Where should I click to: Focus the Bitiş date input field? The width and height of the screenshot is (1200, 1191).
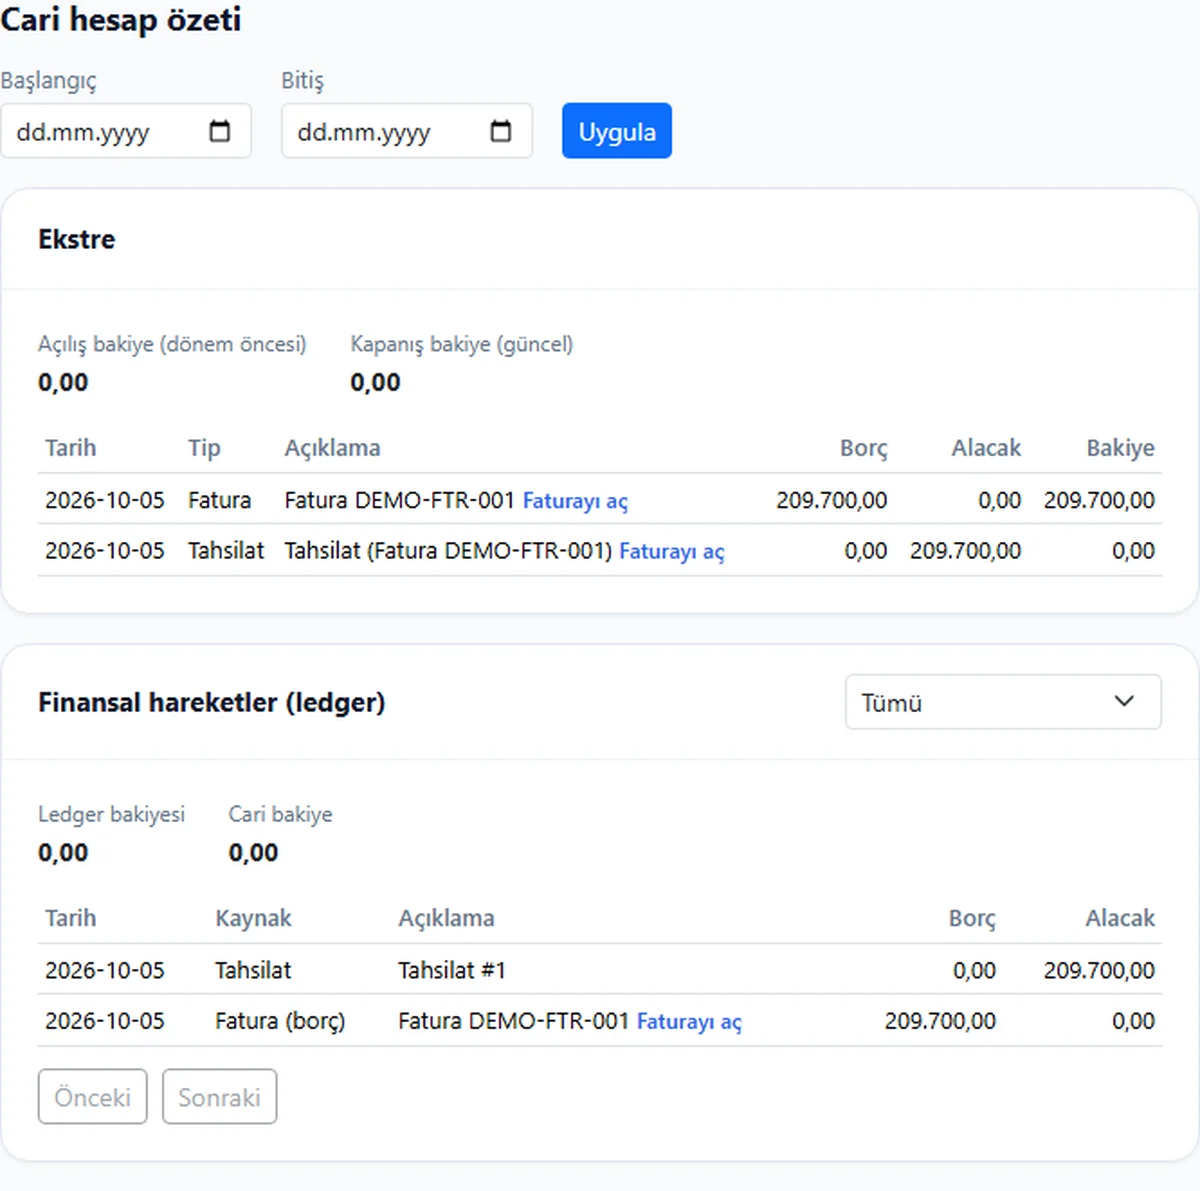pos(407,131)
